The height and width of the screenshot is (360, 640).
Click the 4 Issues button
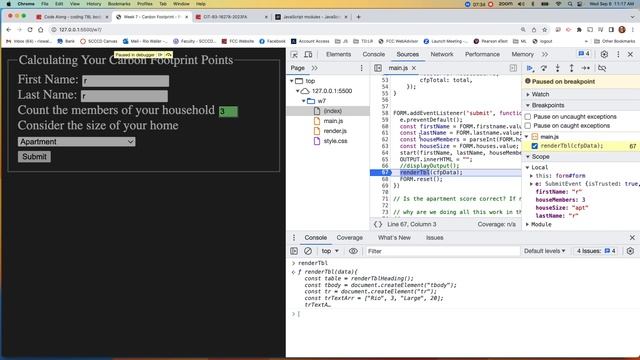point(596,251)
